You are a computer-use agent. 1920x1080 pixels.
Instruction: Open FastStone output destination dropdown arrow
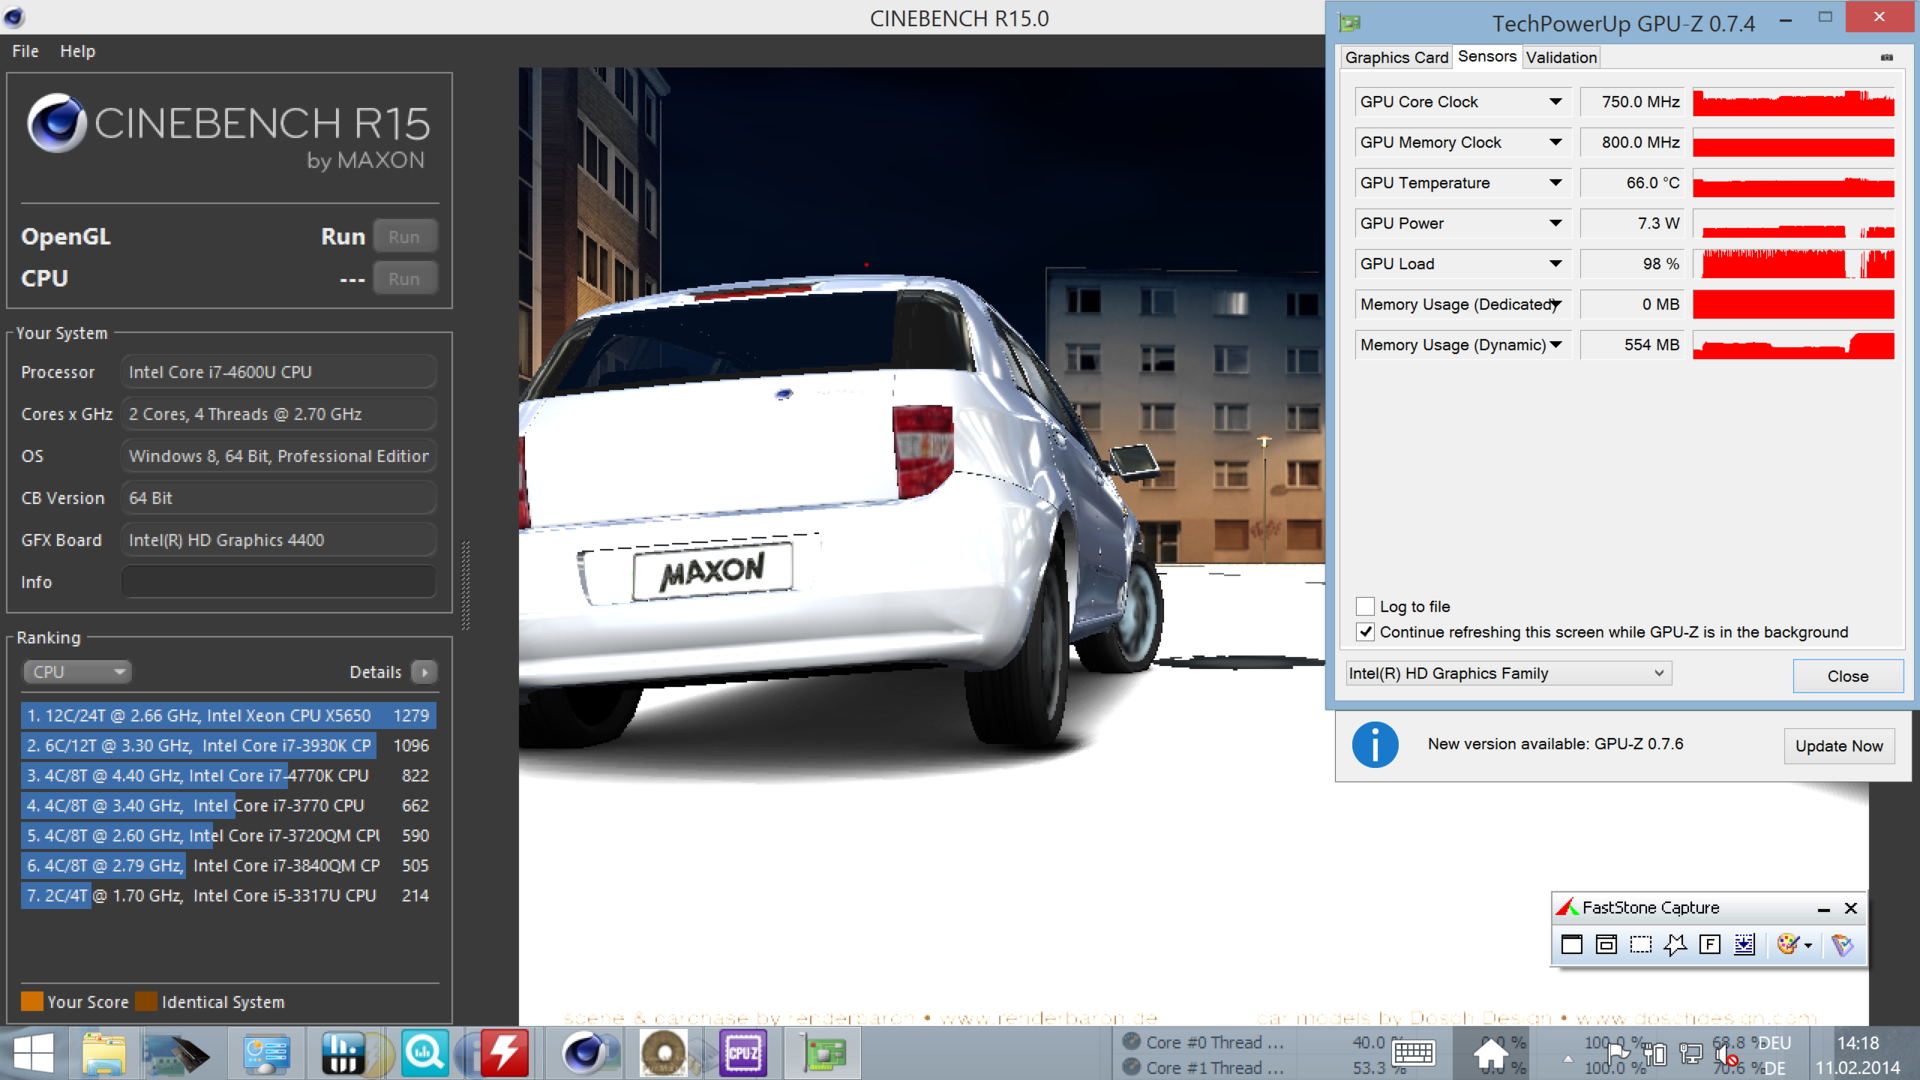pyautogui.click(x=1808, y=946)
